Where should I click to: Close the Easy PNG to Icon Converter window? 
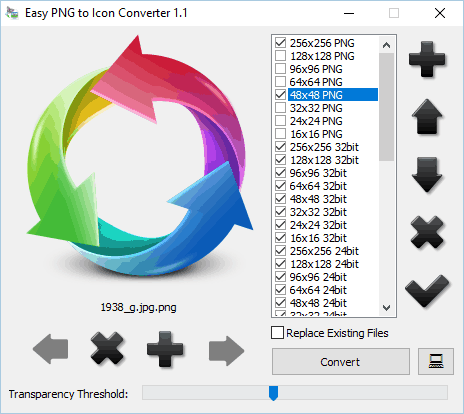pyautogui.click(x=440, y=13)
